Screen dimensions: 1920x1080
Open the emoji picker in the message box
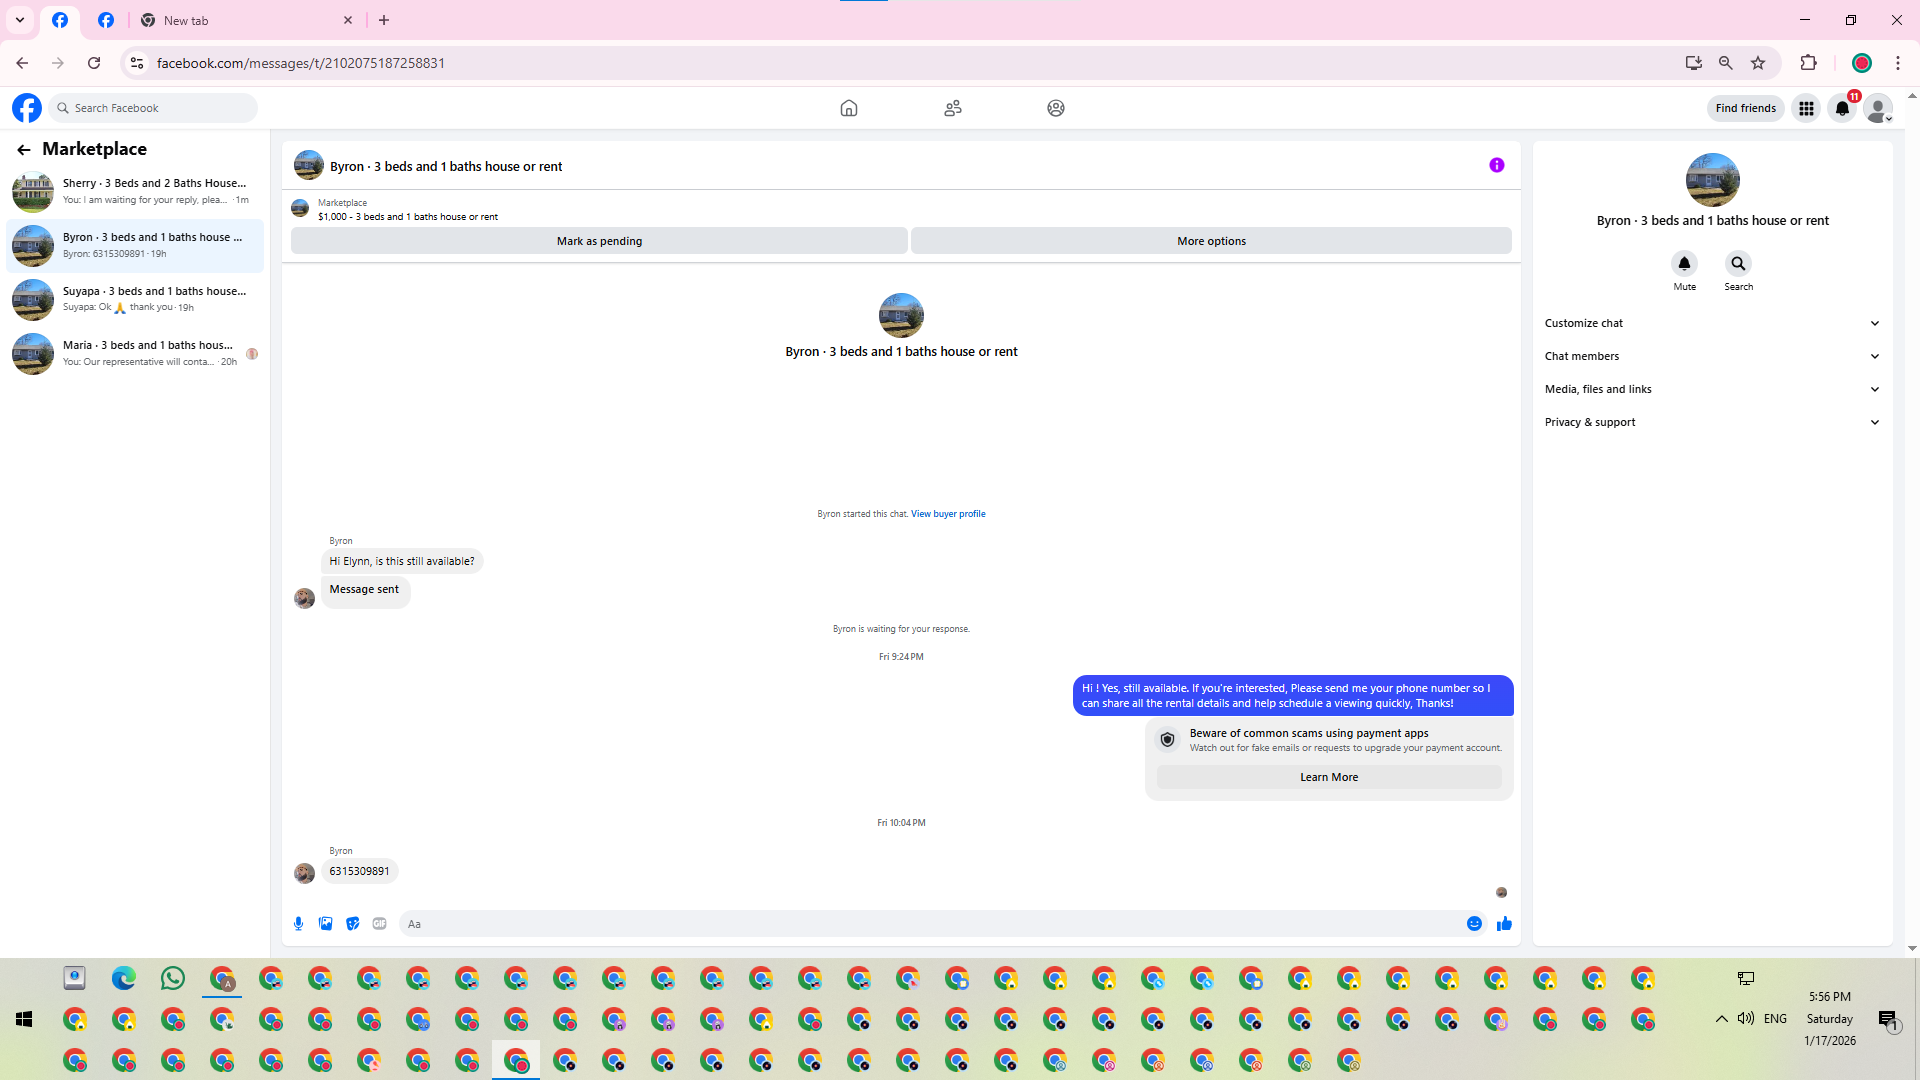point(1474,924)
